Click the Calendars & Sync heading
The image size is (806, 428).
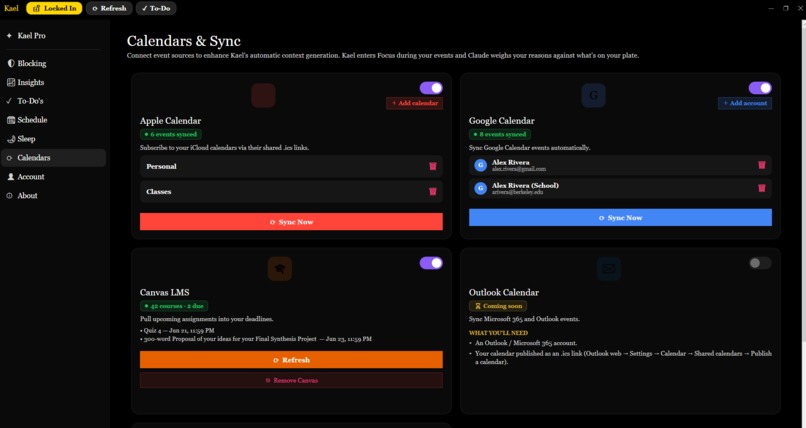click(184, 41)
